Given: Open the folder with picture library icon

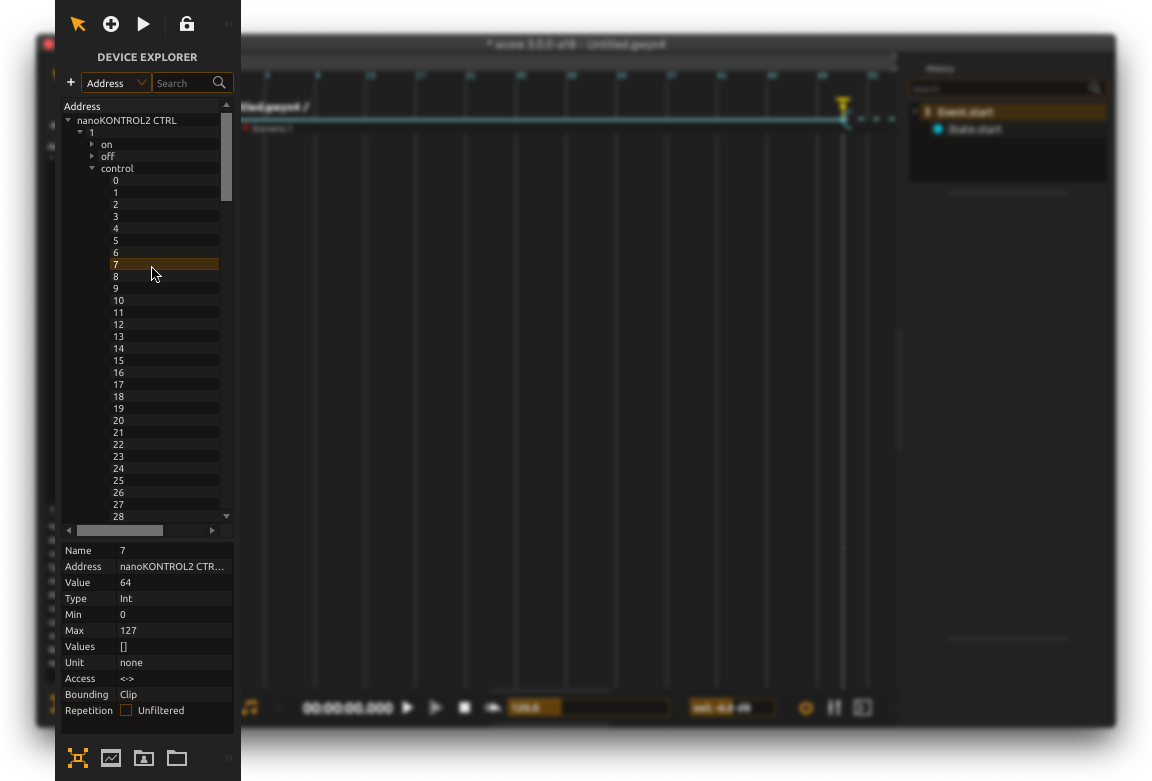Looking at the screenshot, I should point(144,757).
